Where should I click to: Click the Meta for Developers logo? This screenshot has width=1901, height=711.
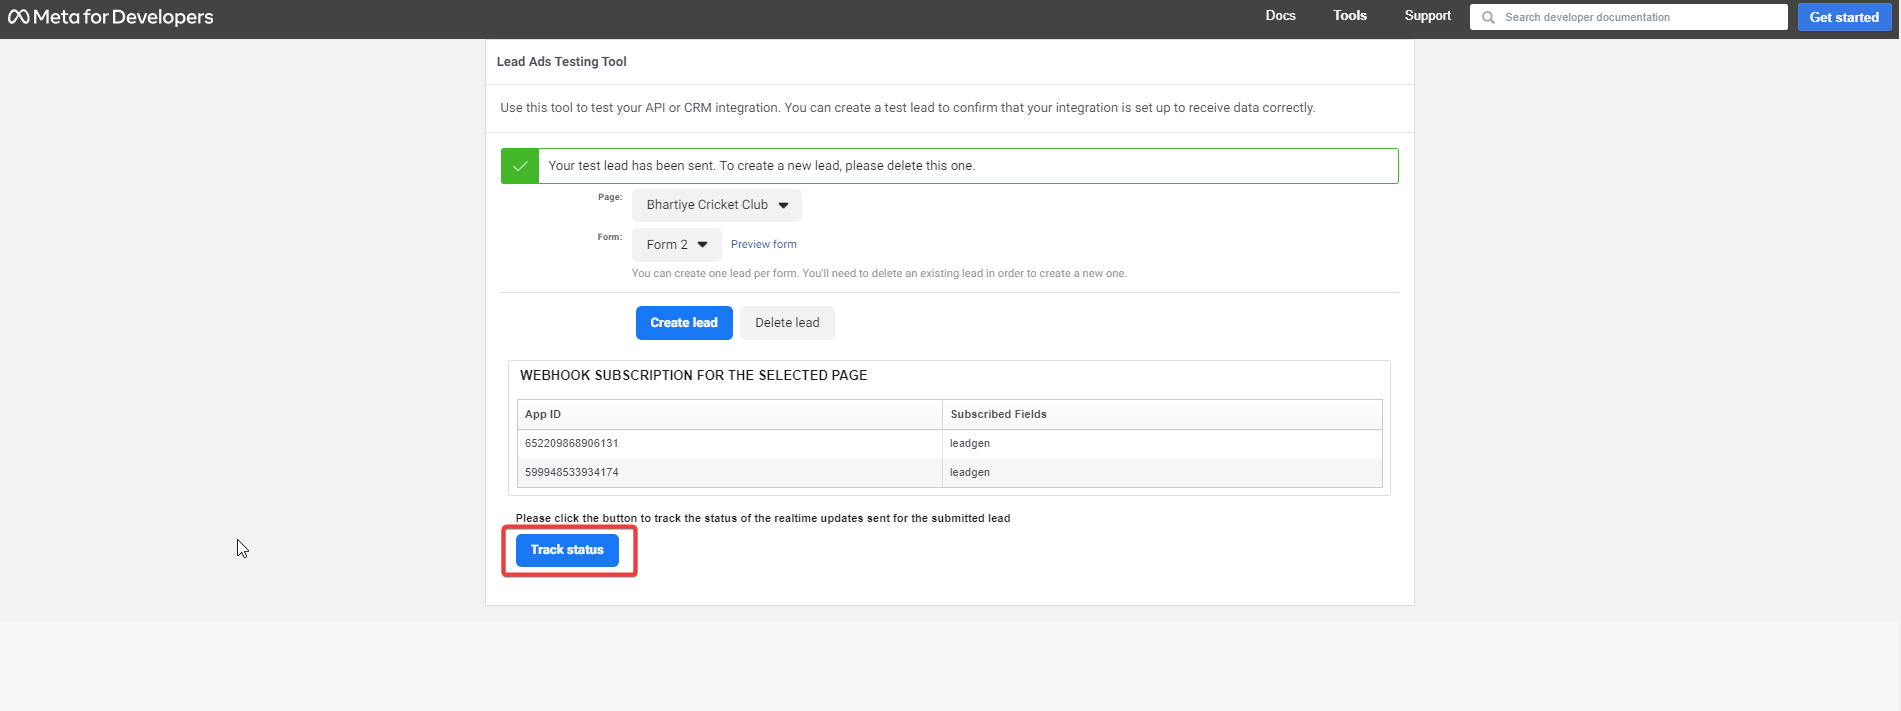point(111,17)
